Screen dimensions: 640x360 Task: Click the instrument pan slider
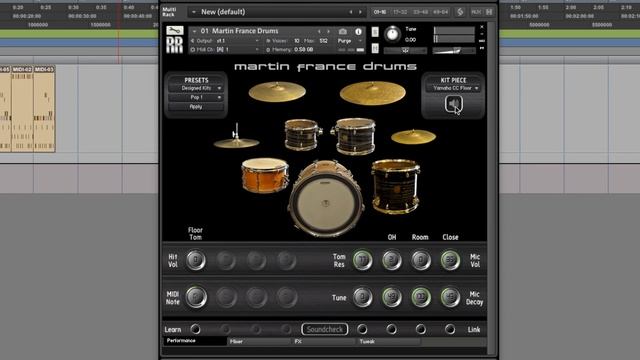point(405,51)
